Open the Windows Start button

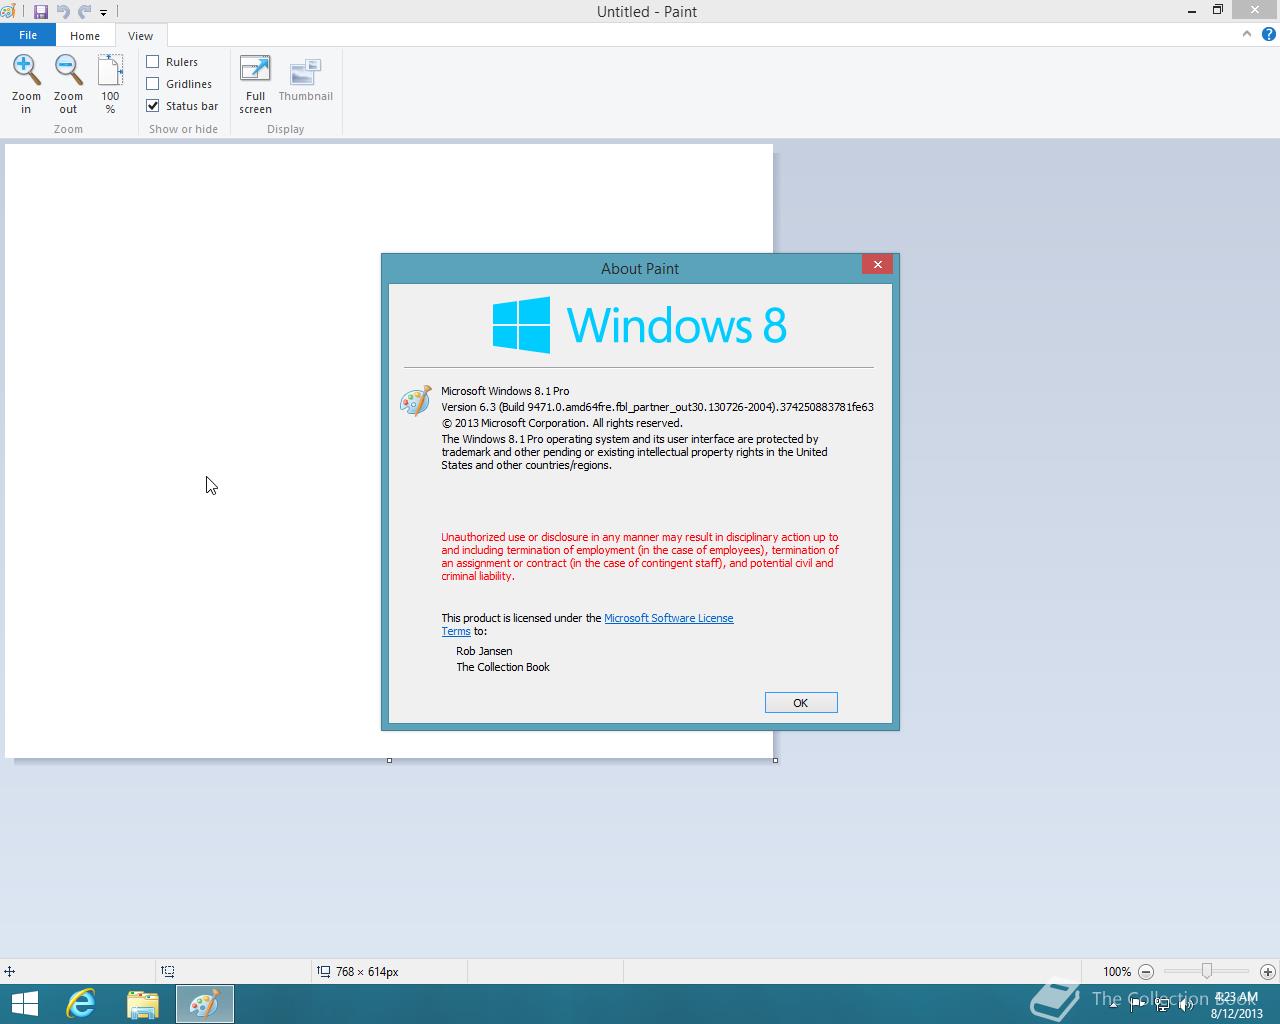point(25,1004)
